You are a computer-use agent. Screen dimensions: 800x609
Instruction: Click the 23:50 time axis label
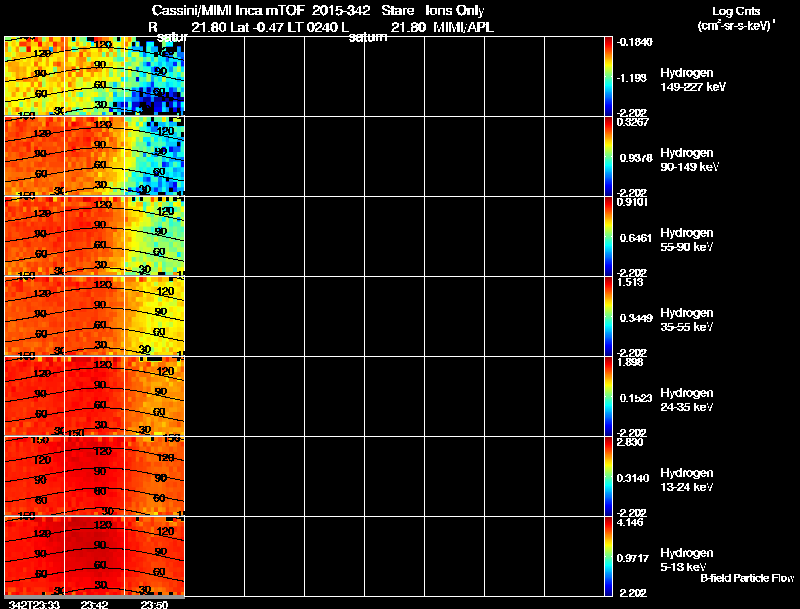coord(154,603)
